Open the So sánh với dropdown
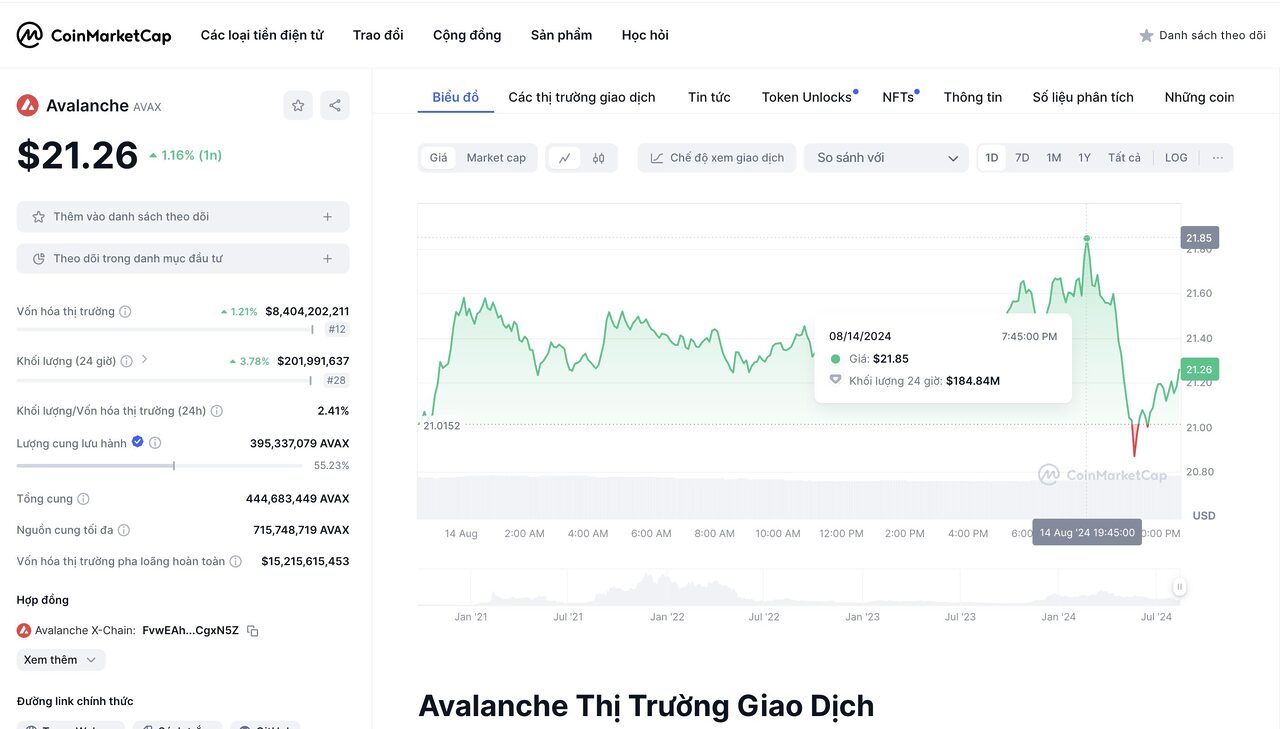Viewport: 1280px width, 729px height. (x=886, y=158)
